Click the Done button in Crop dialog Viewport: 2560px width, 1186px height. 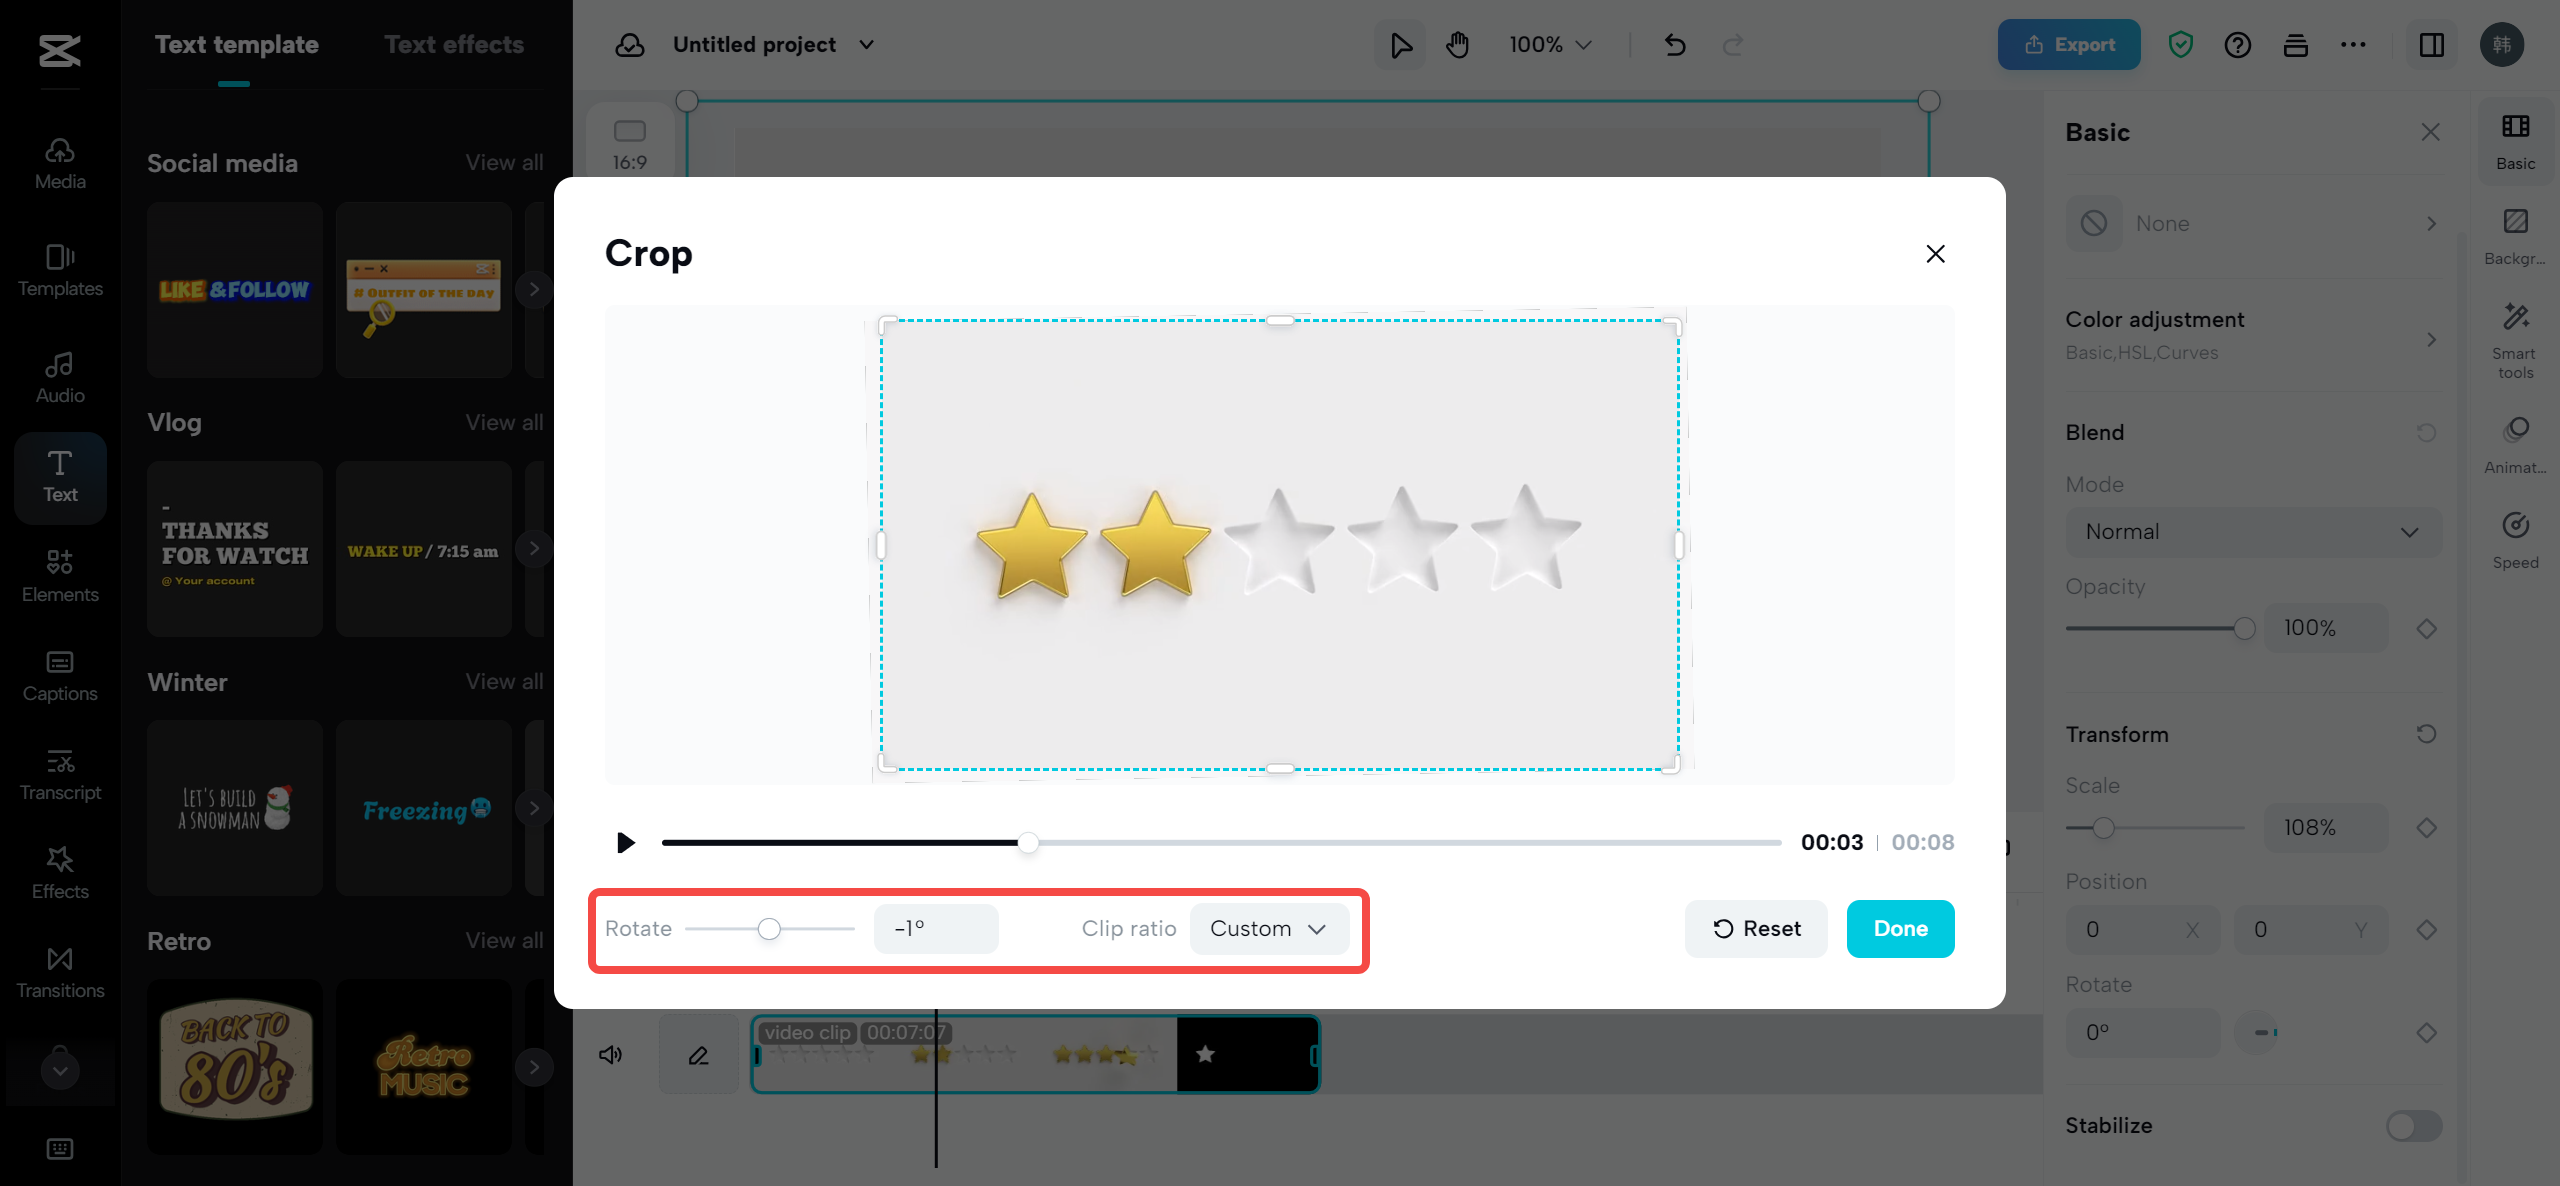click(x=1900, y=928)
